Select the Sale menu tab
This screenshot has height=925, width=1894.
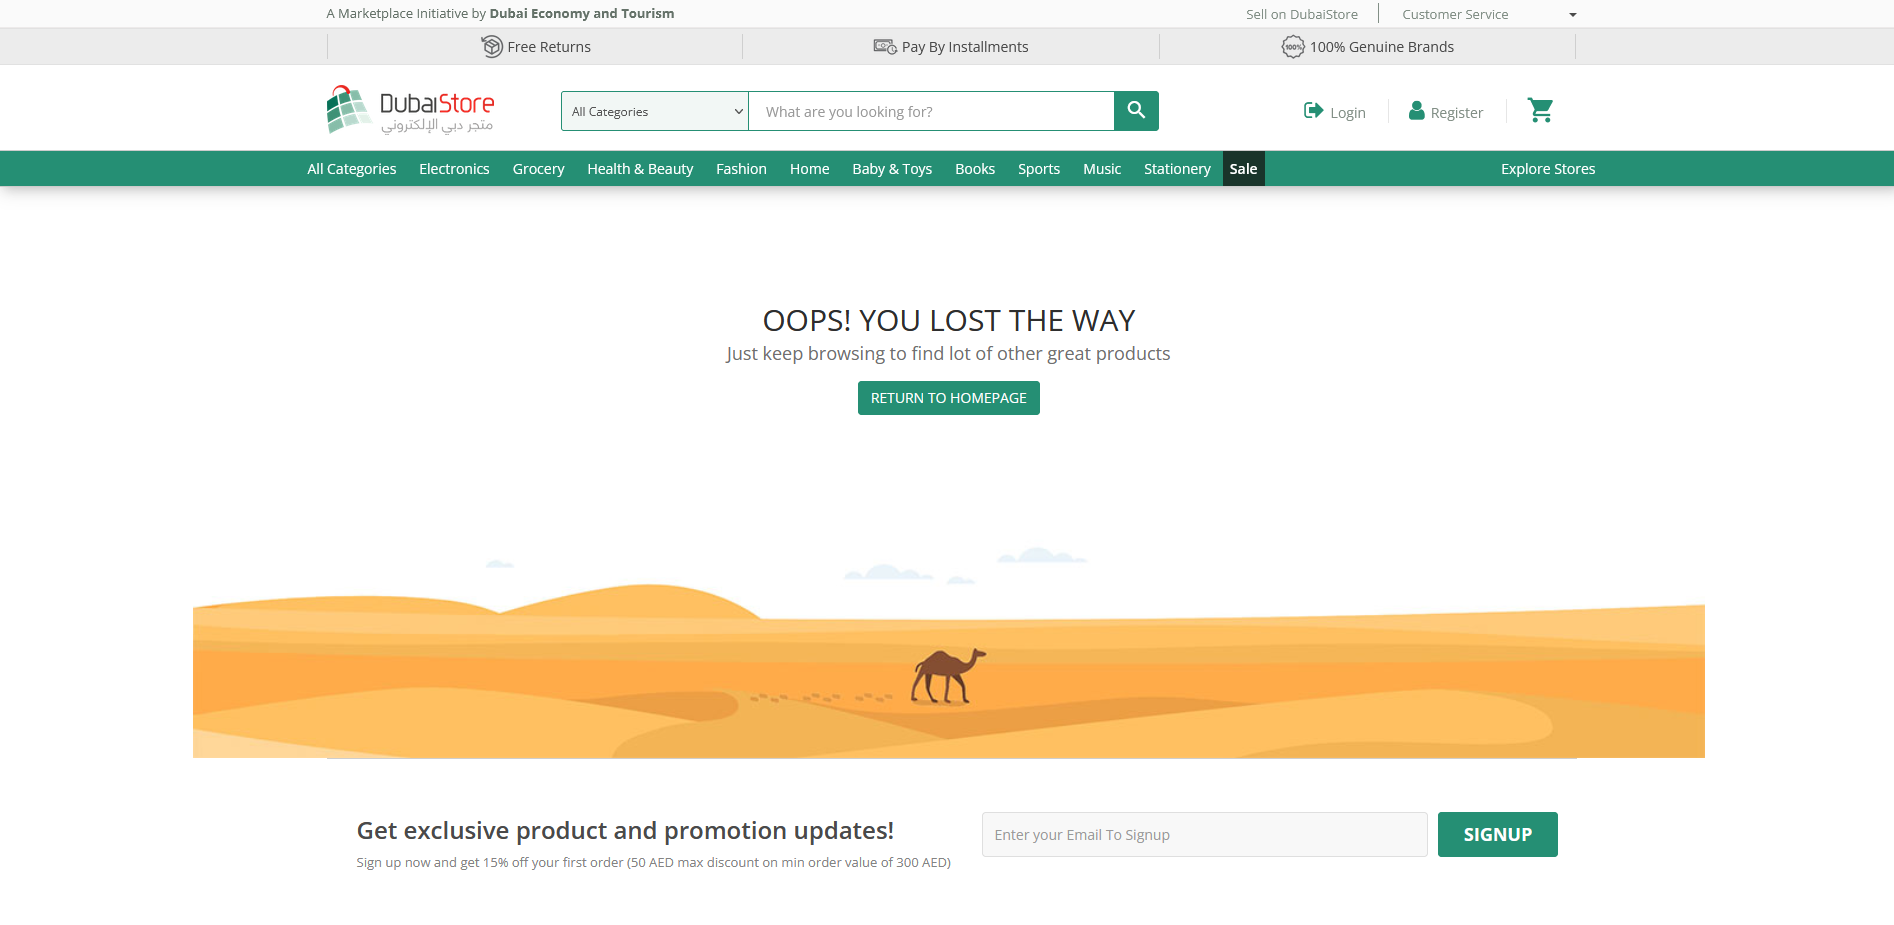click(1243, 169)
